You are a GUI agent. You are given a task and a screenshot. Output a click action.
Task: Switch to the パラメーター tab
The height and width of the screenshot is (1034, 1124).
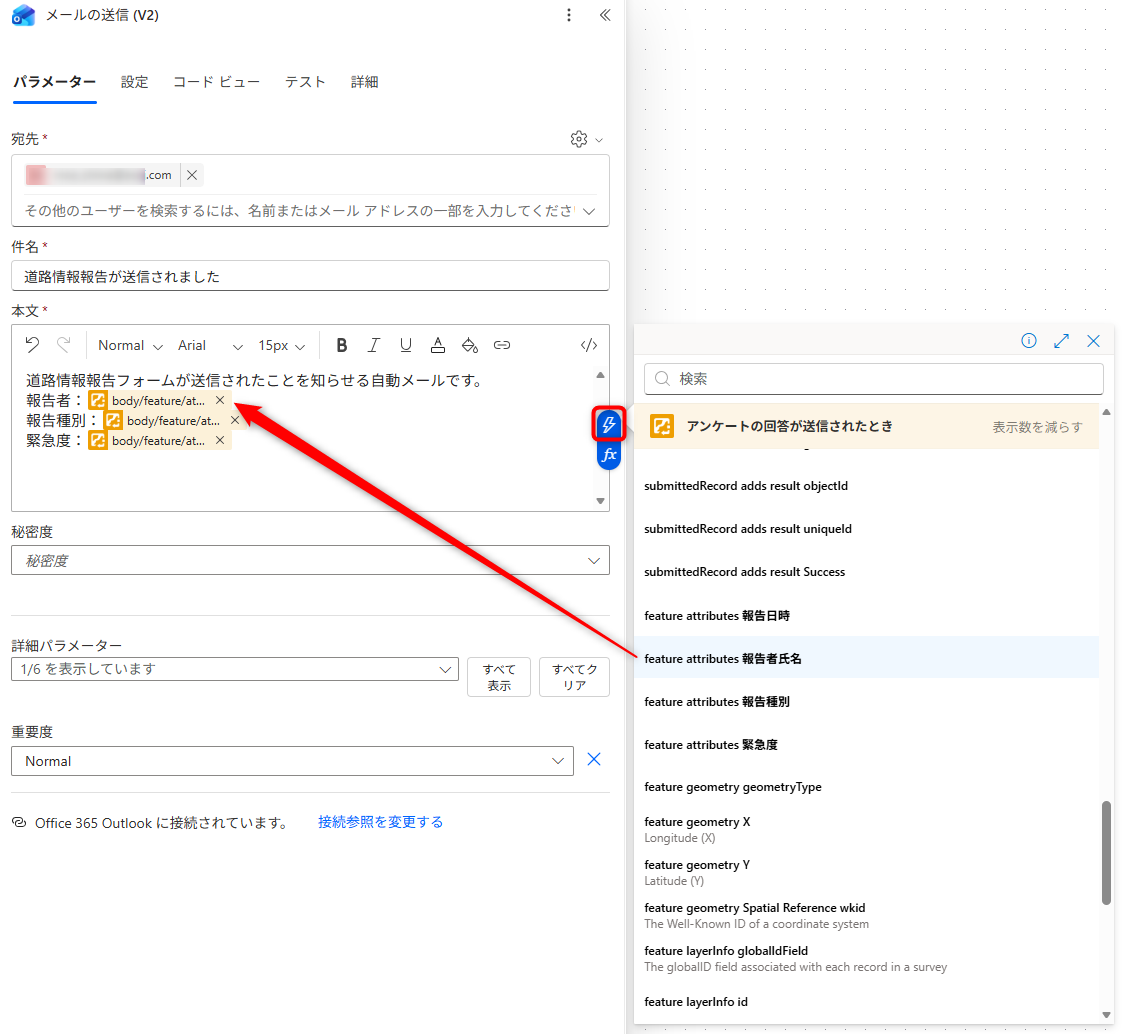tap(54, 82)
